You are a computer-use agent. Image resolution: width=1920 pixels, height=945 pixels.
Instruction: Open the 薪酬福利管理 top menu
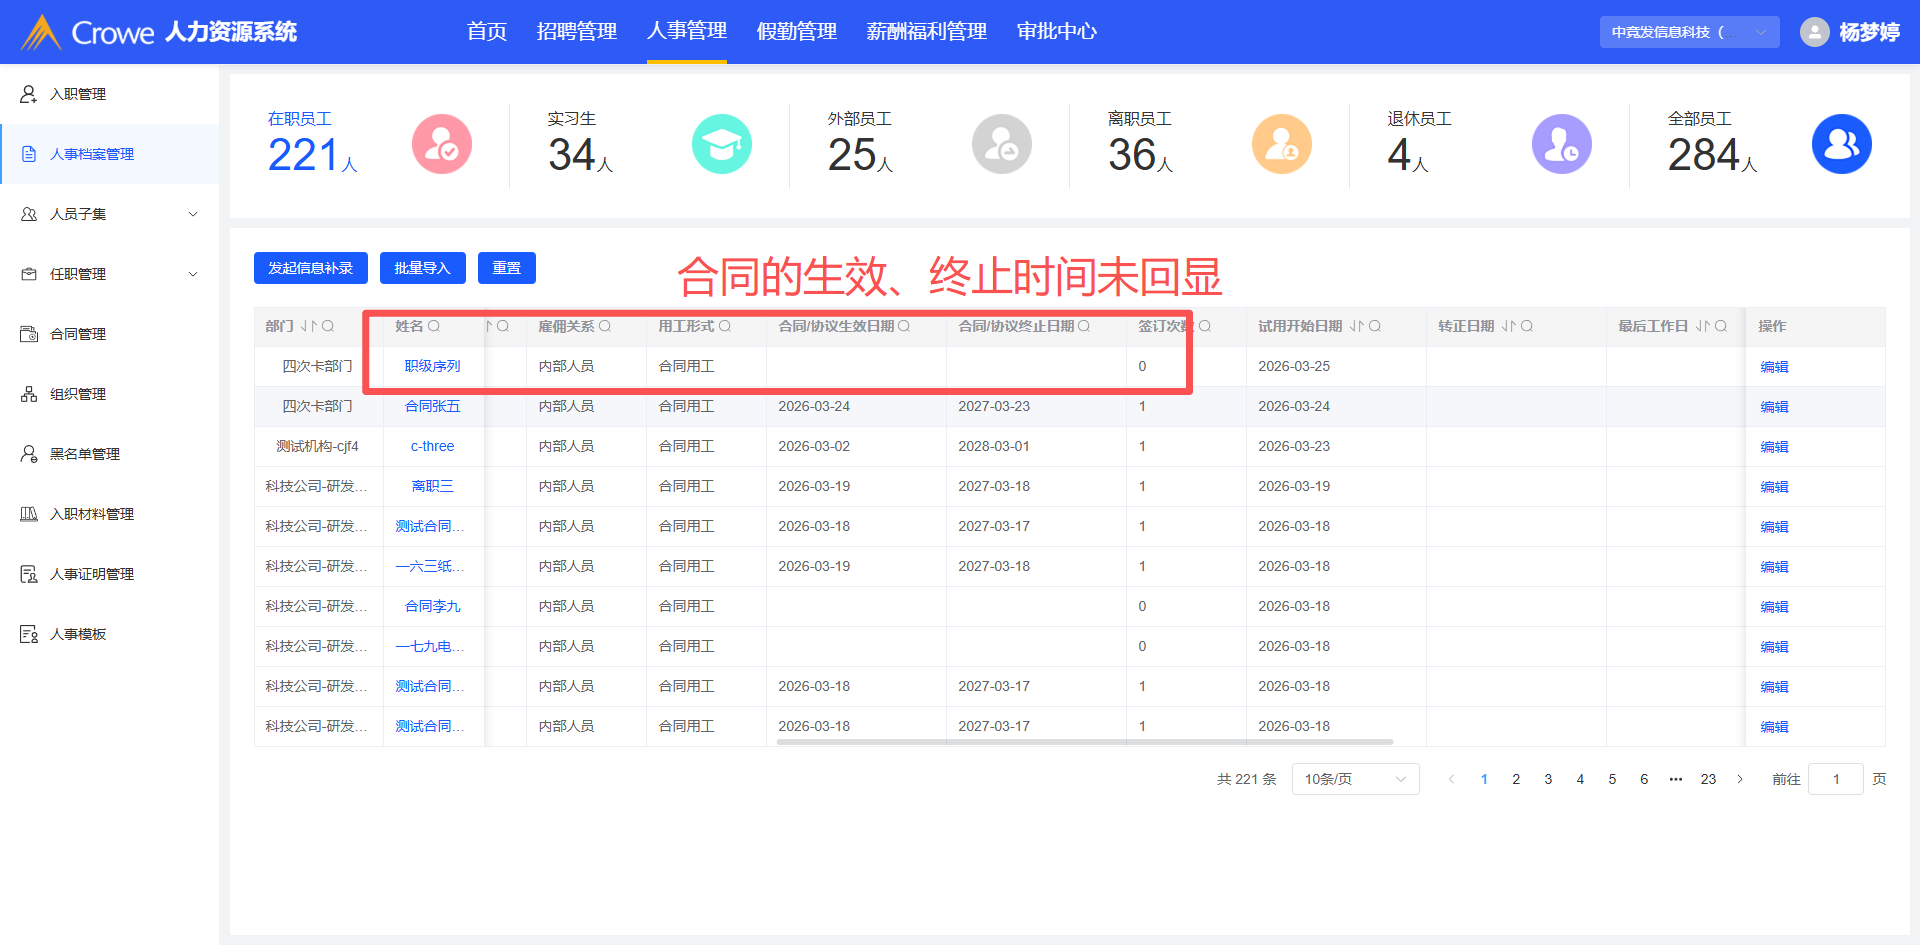tap(926, 32)
